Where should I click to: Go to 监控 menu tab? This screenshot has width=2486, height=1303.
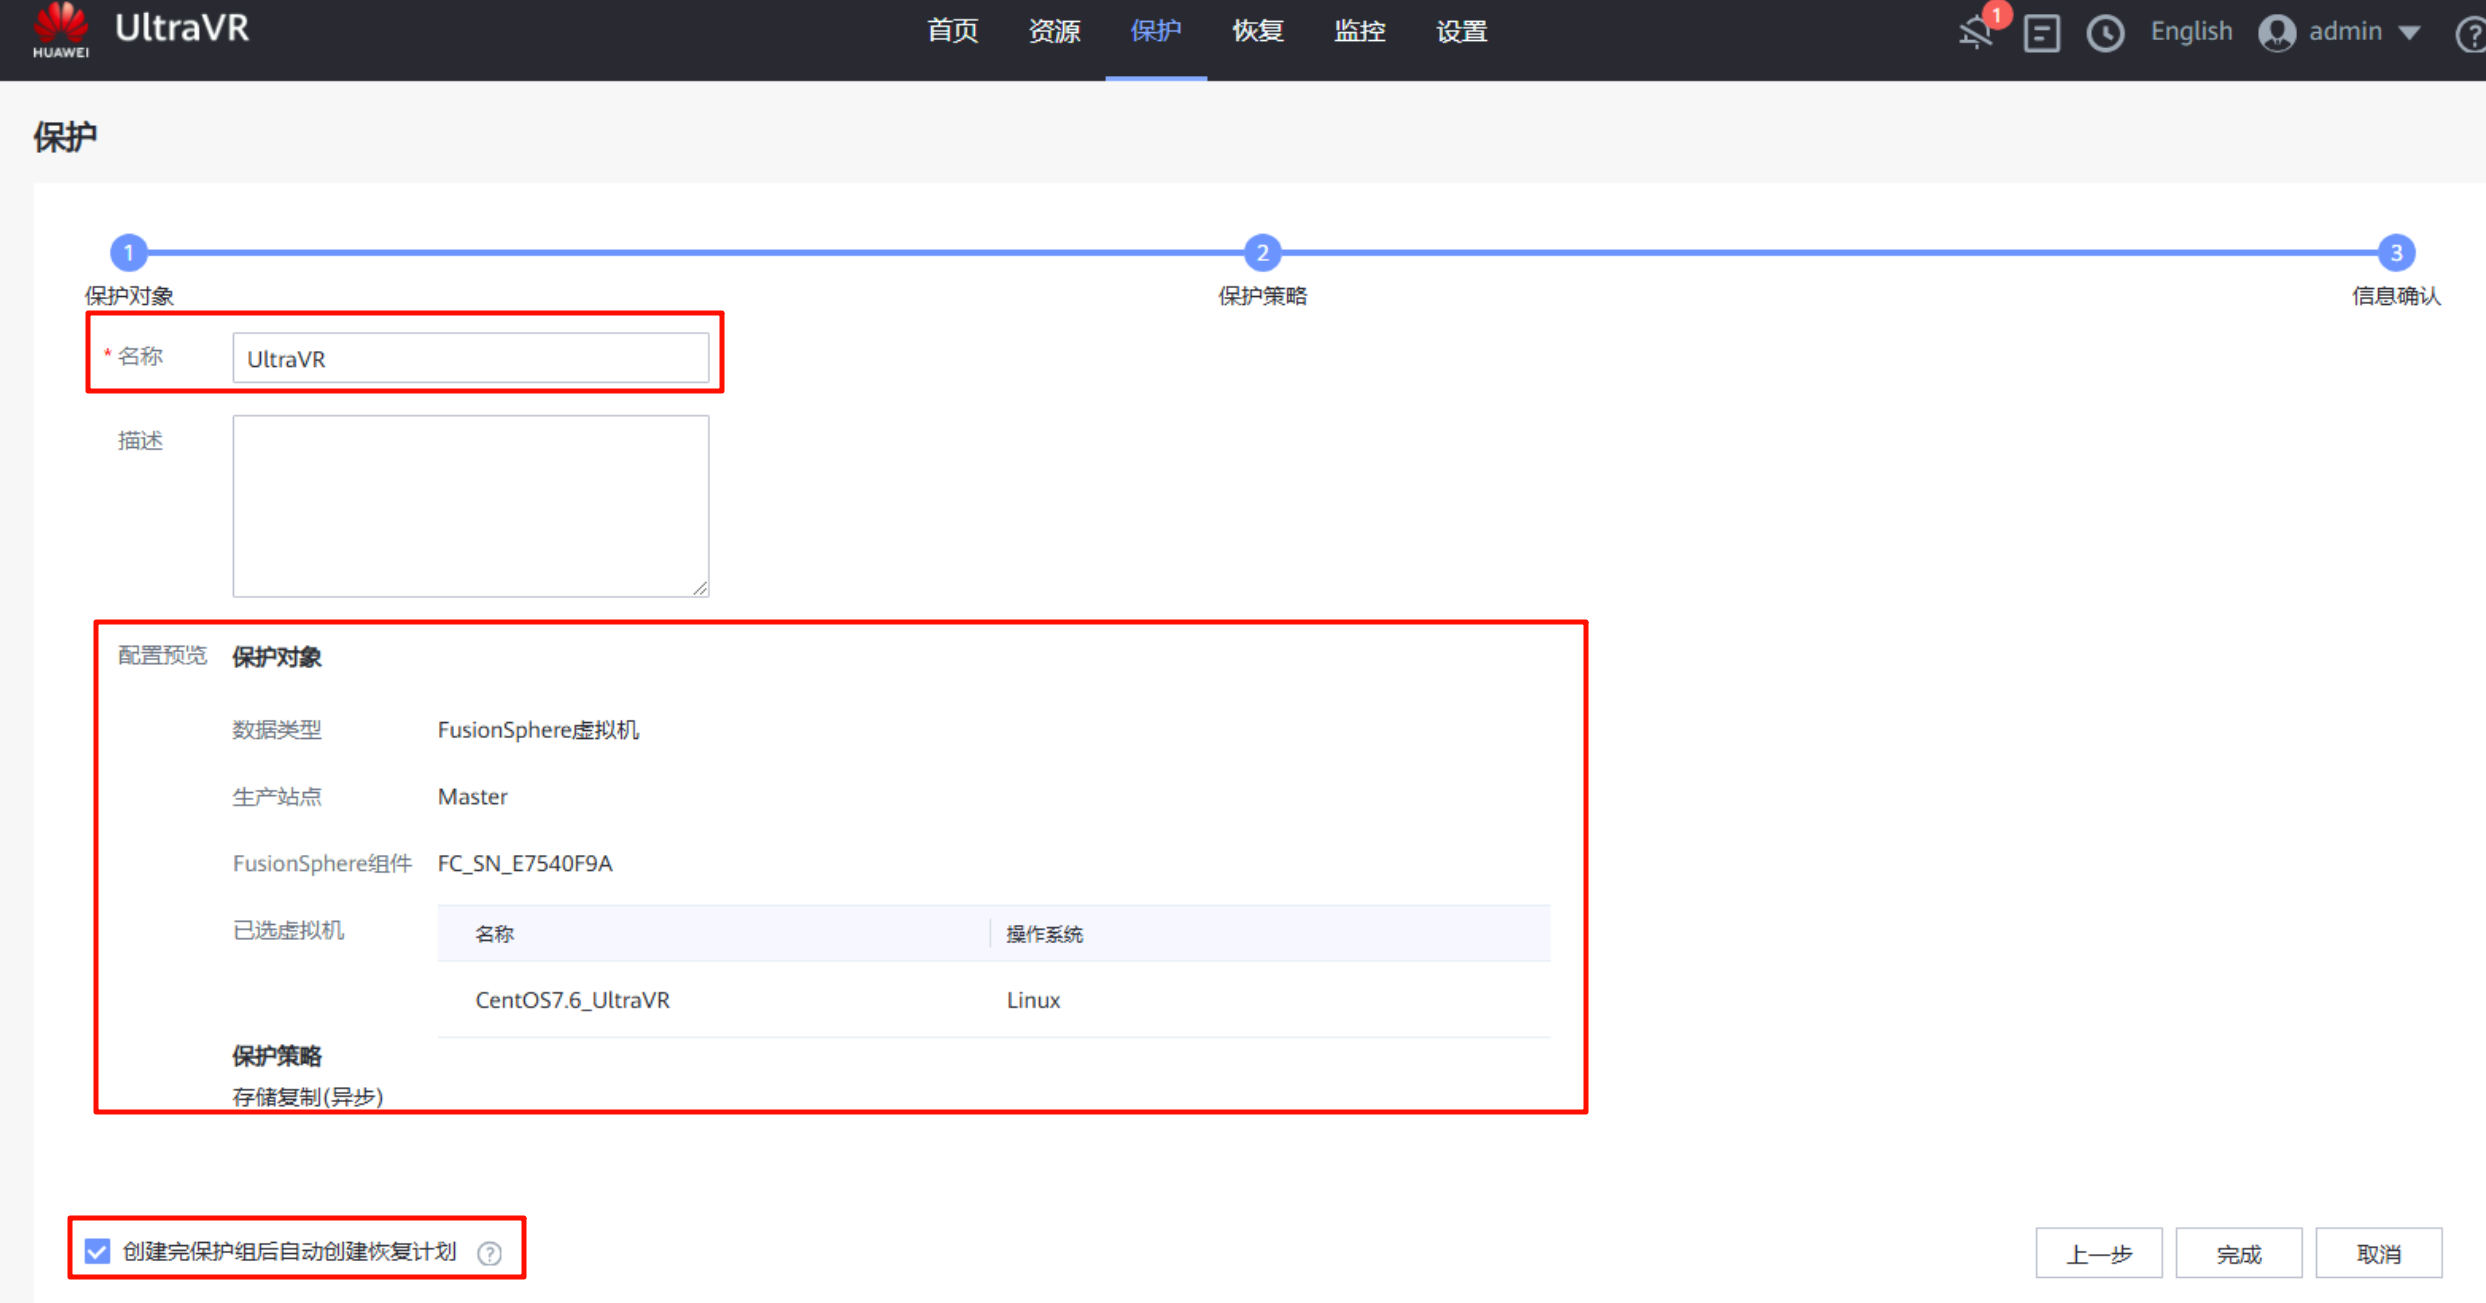pyautogui.click(x=1359, y=32)
